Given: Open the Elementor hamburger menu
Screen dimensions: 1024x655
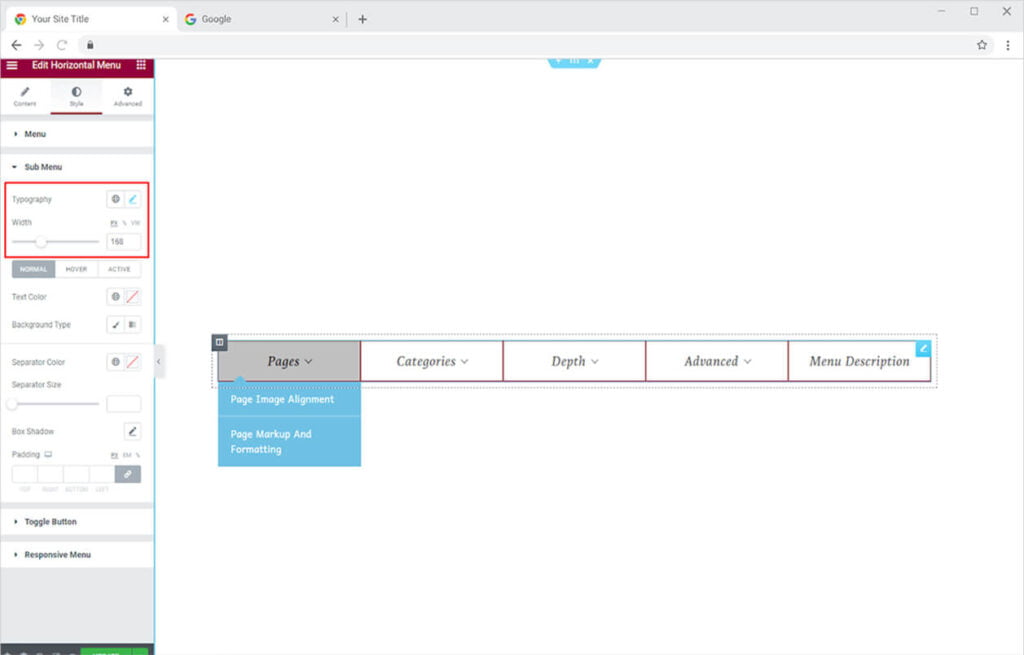Looking at the screenshot, I should coord(12,65).
